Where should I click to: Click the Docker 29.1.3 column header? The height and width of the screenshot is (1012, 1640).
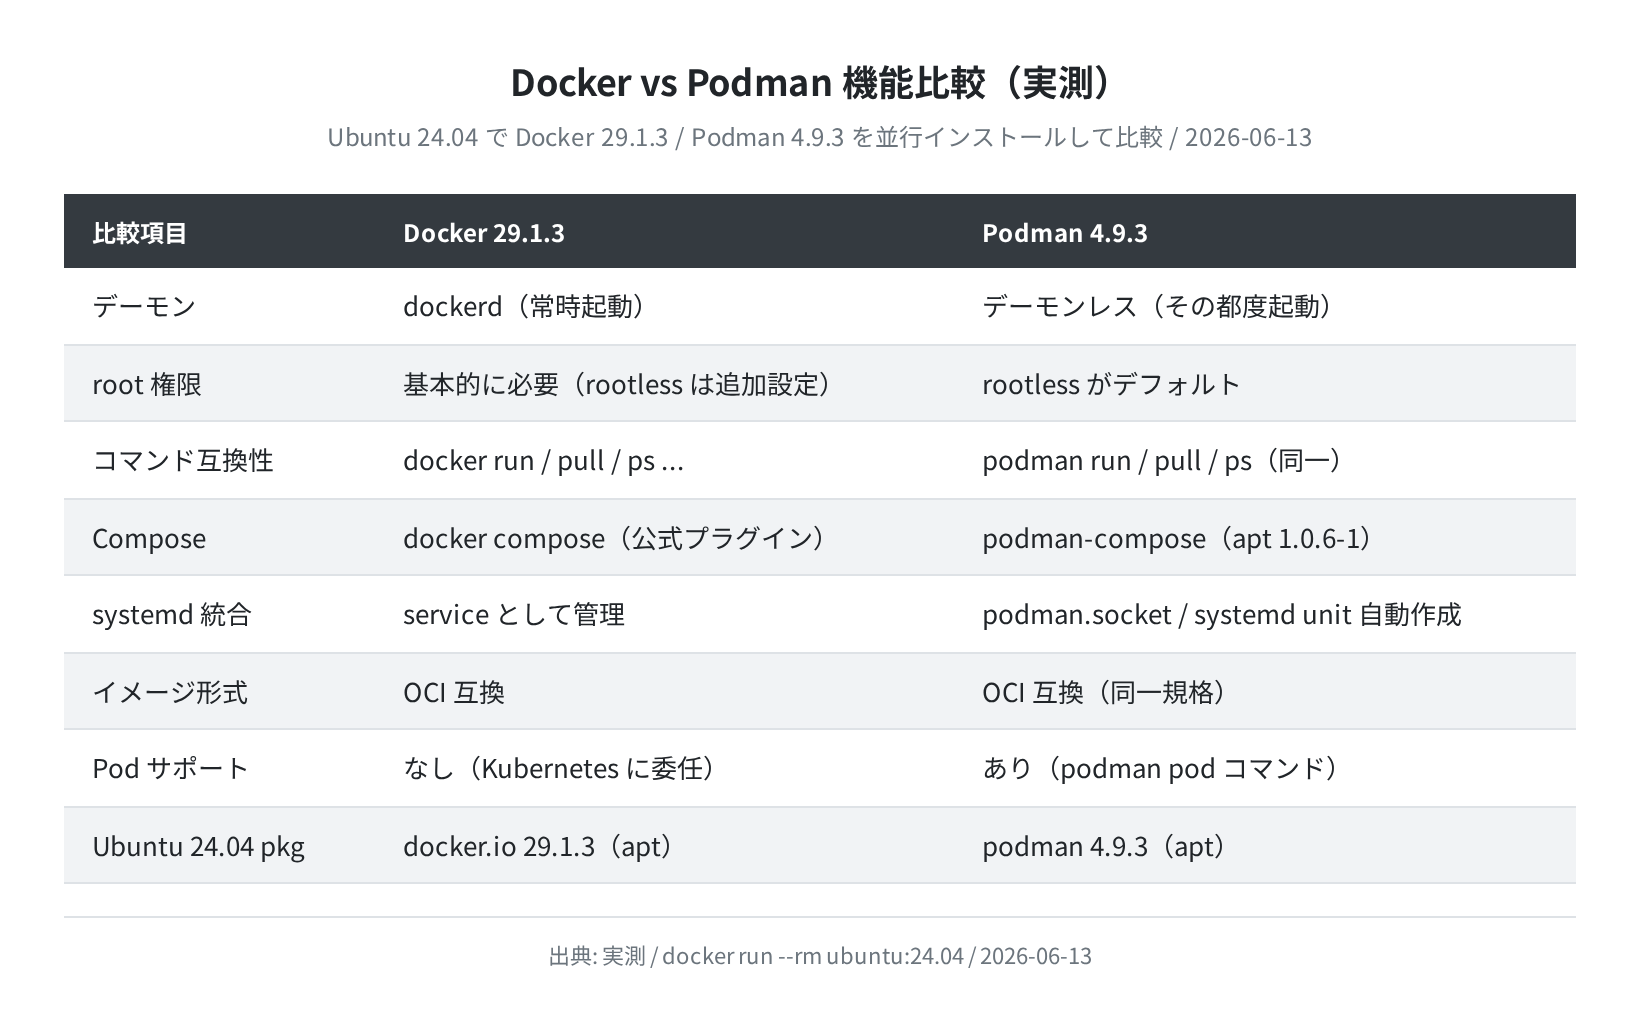[x=484, y=233]
